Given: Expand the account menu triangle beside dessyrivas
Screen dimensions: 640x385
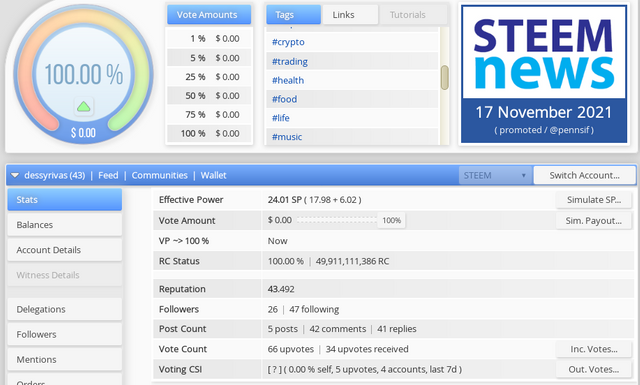Looking at the screenshot, I should [15, 175].
